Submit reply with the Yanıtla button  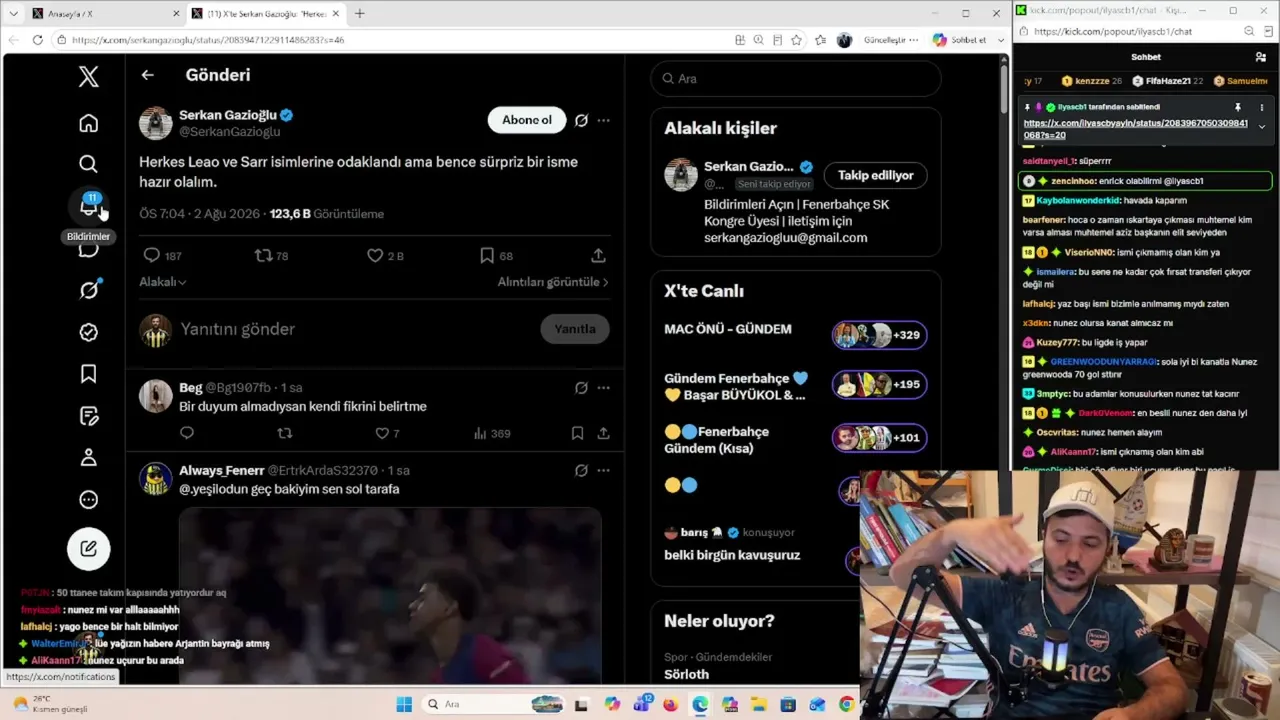(x=575, y=329)
